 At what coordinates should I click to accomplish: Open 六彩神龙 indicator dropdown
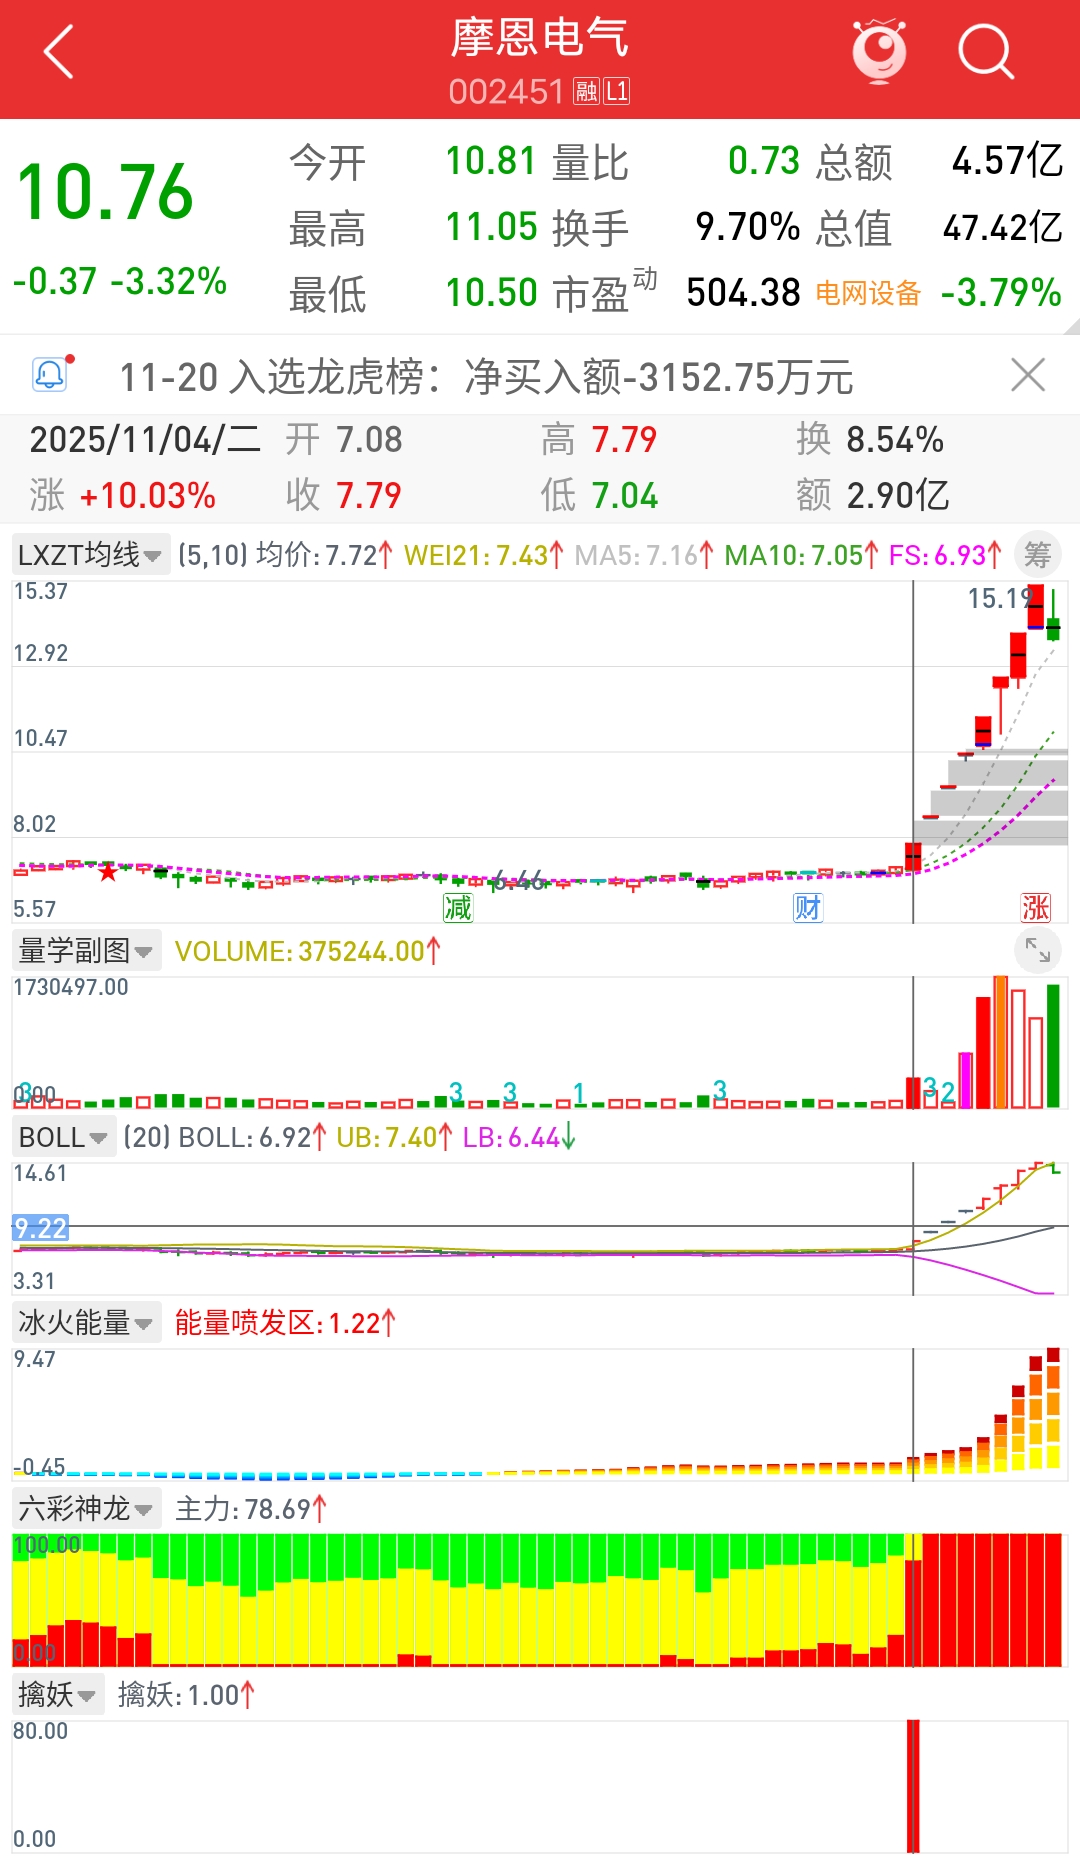point(86,1508)
